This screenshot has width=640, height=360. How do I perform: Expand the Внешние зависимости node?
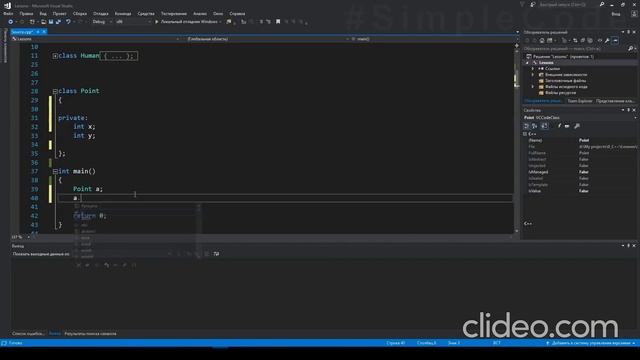pyautogui.click(x=533, y=75)
